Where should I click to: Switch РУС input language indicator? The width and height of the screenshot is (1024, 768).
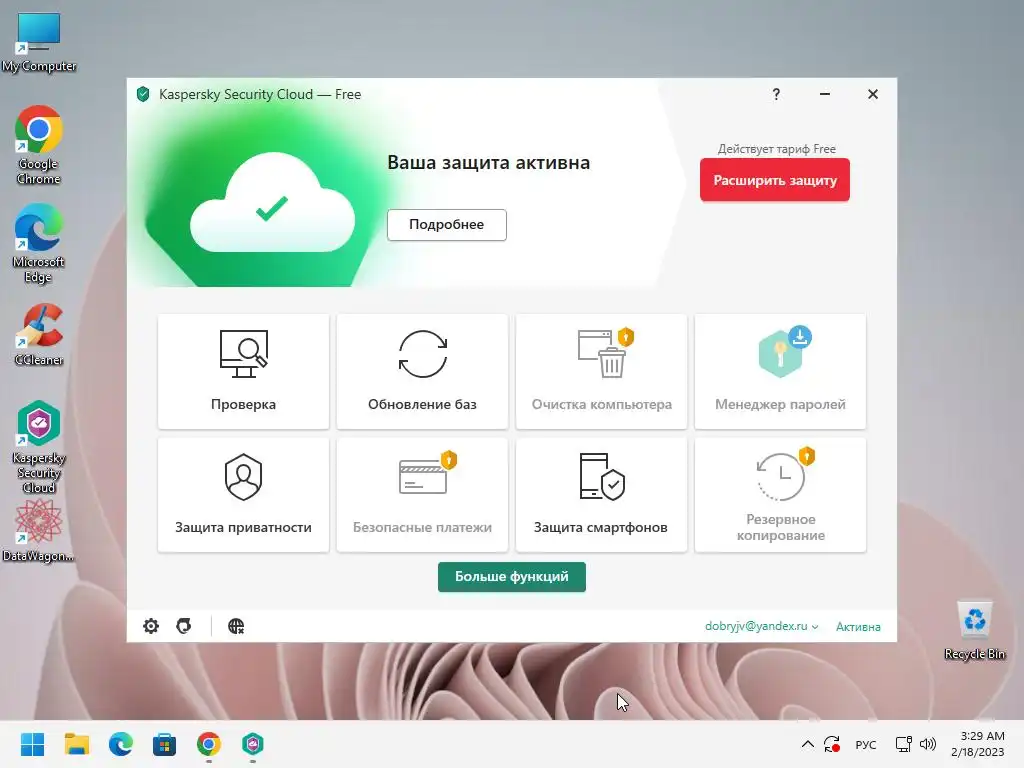(866, 744)
